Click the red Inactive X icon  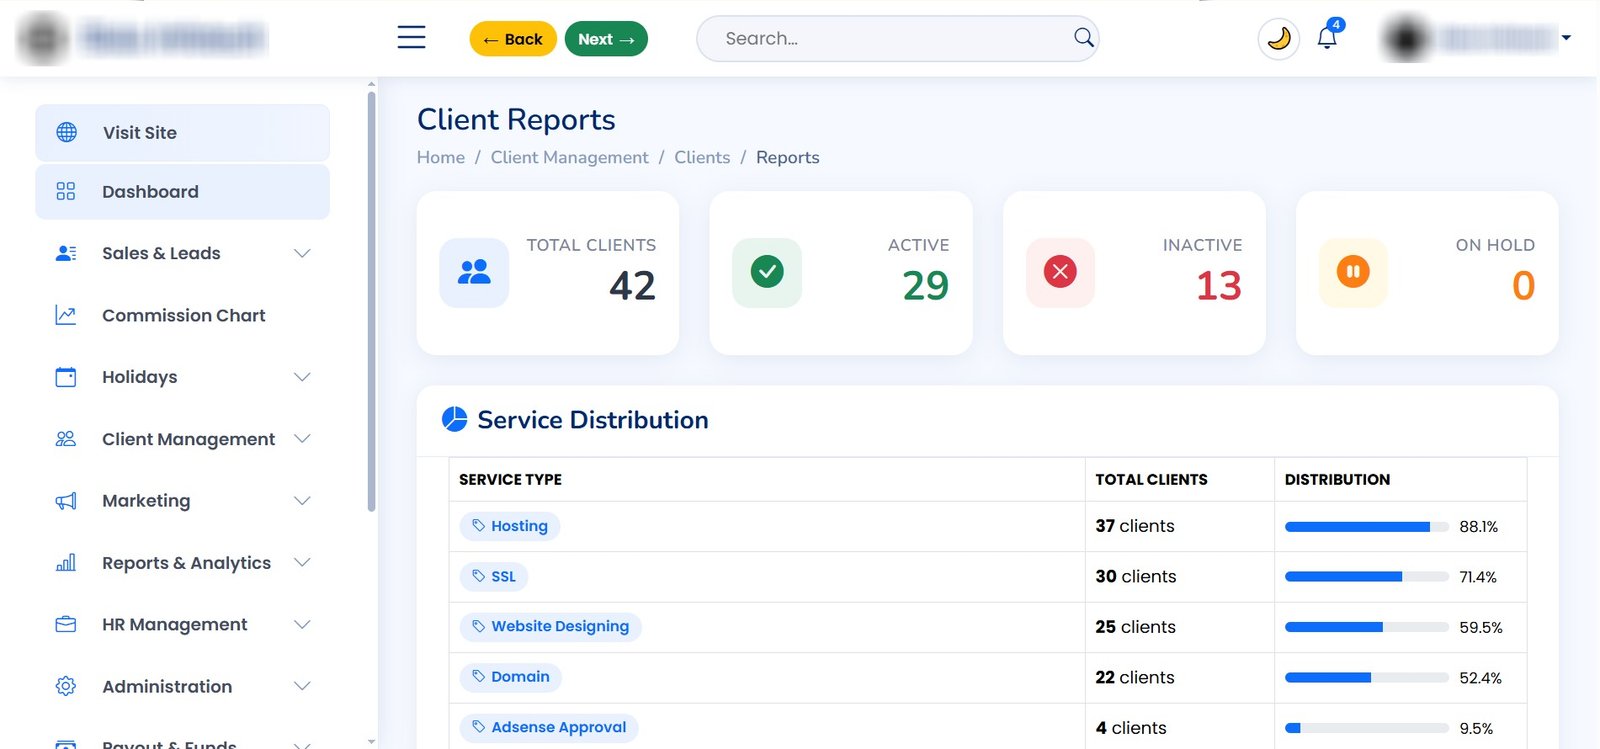click(1060, 272)
